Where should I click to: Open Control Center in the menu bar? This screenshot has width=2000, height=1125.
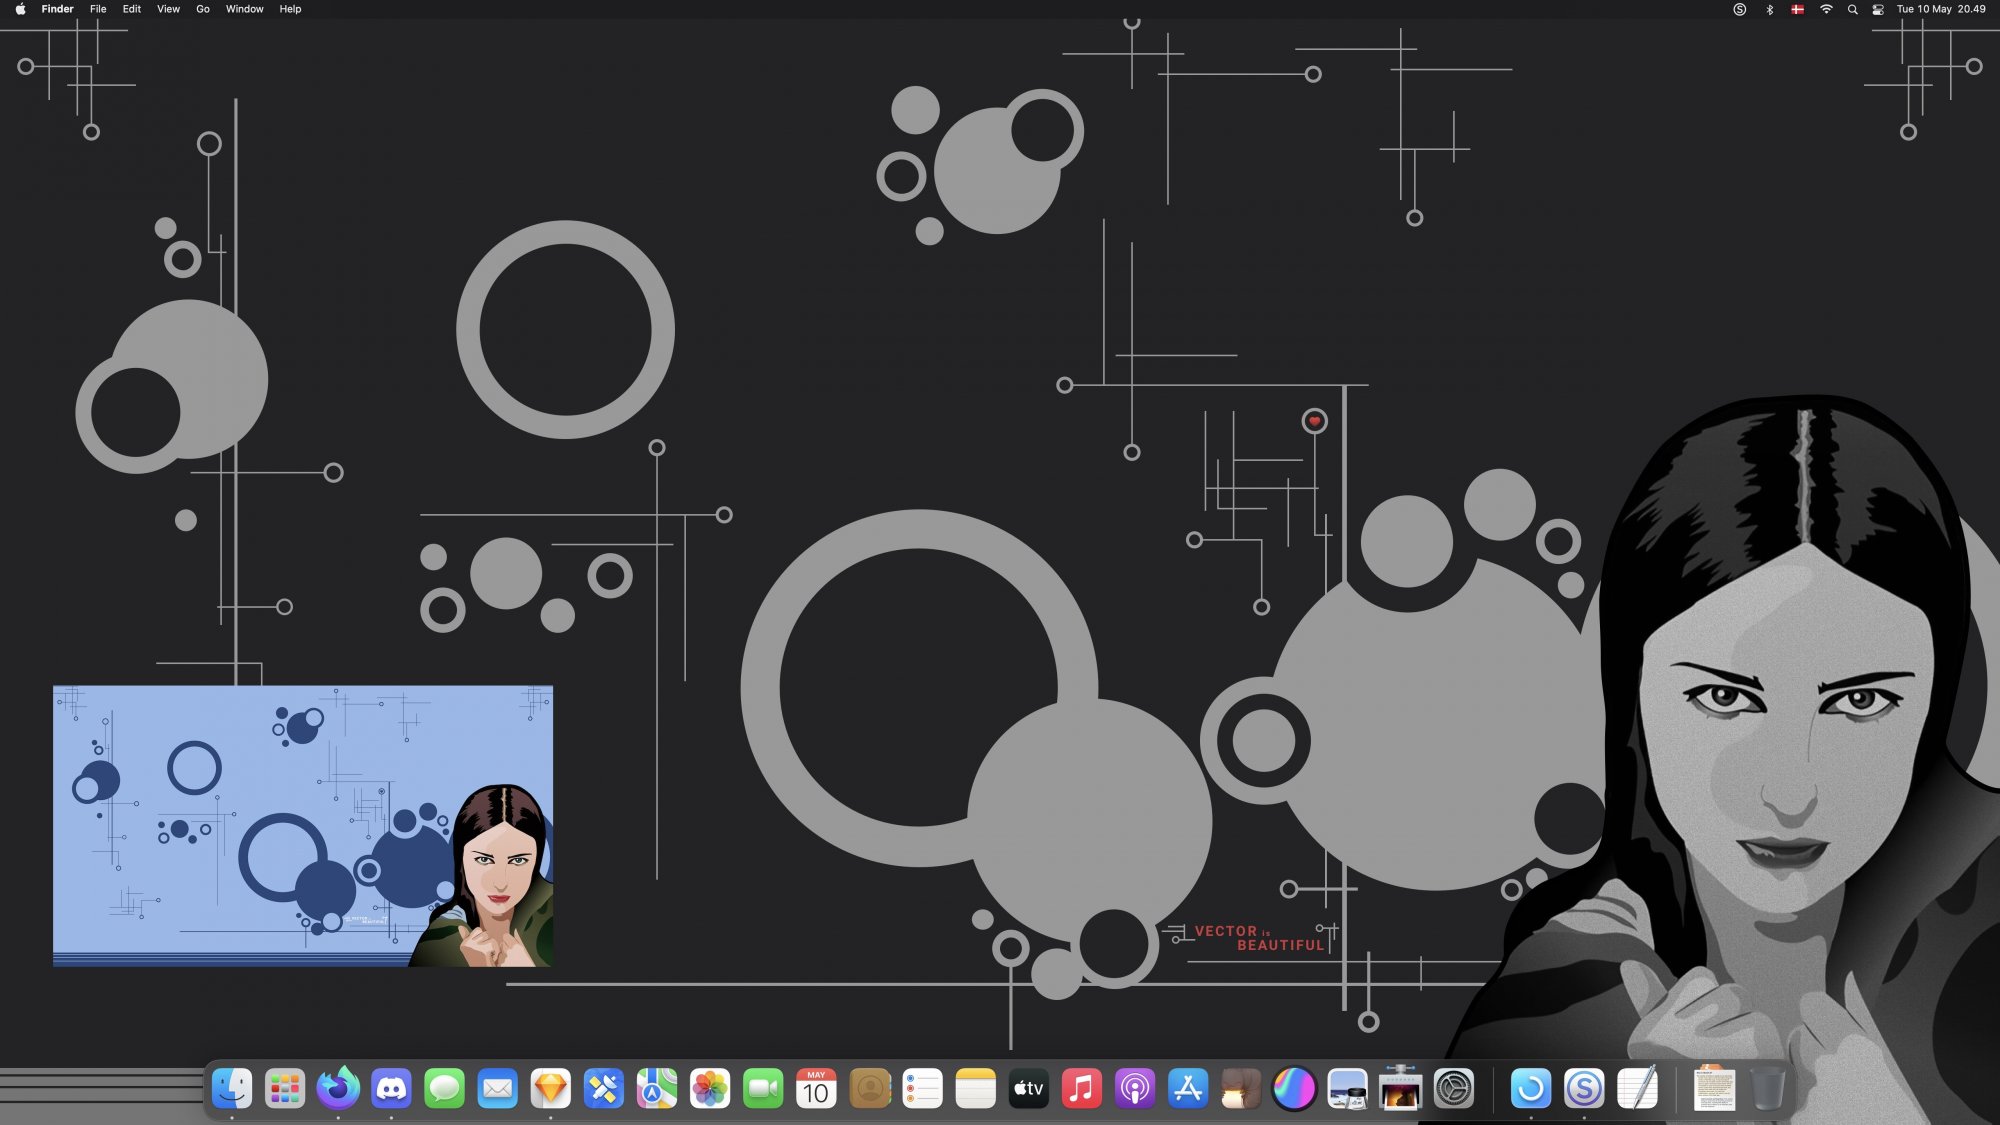coord(1878,9)
